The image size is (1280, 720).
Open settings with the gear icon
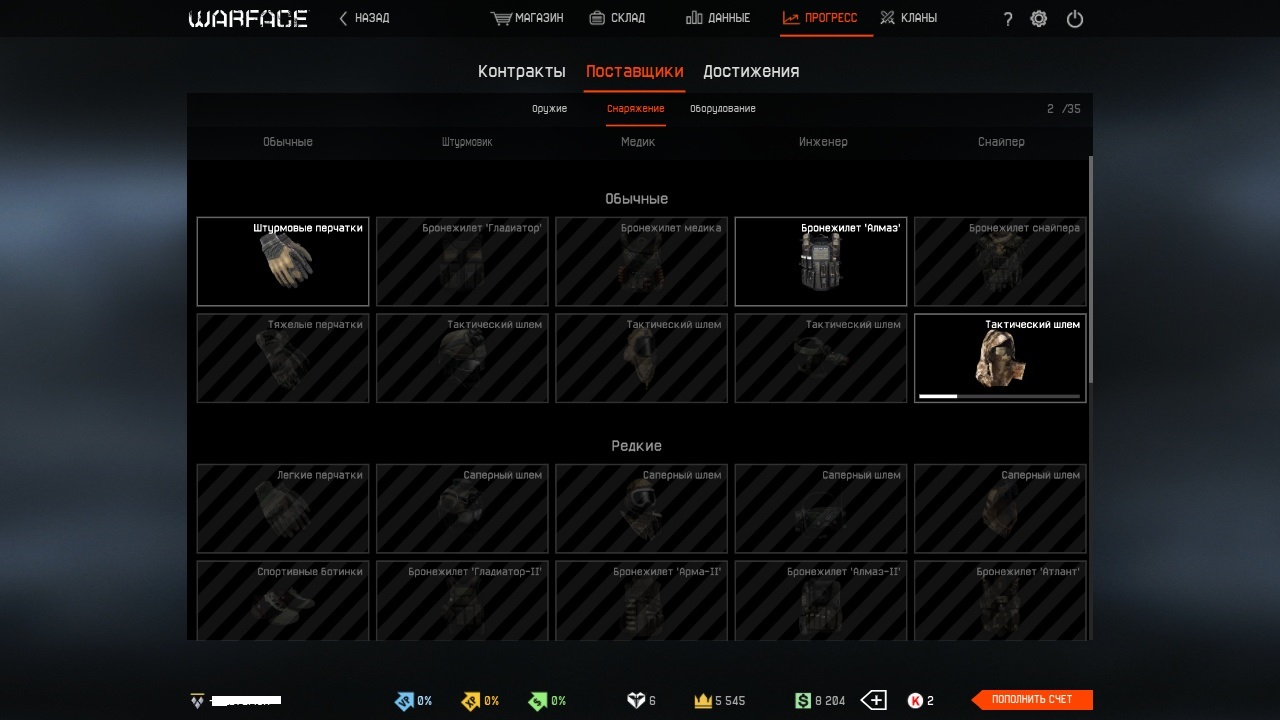1039,19
